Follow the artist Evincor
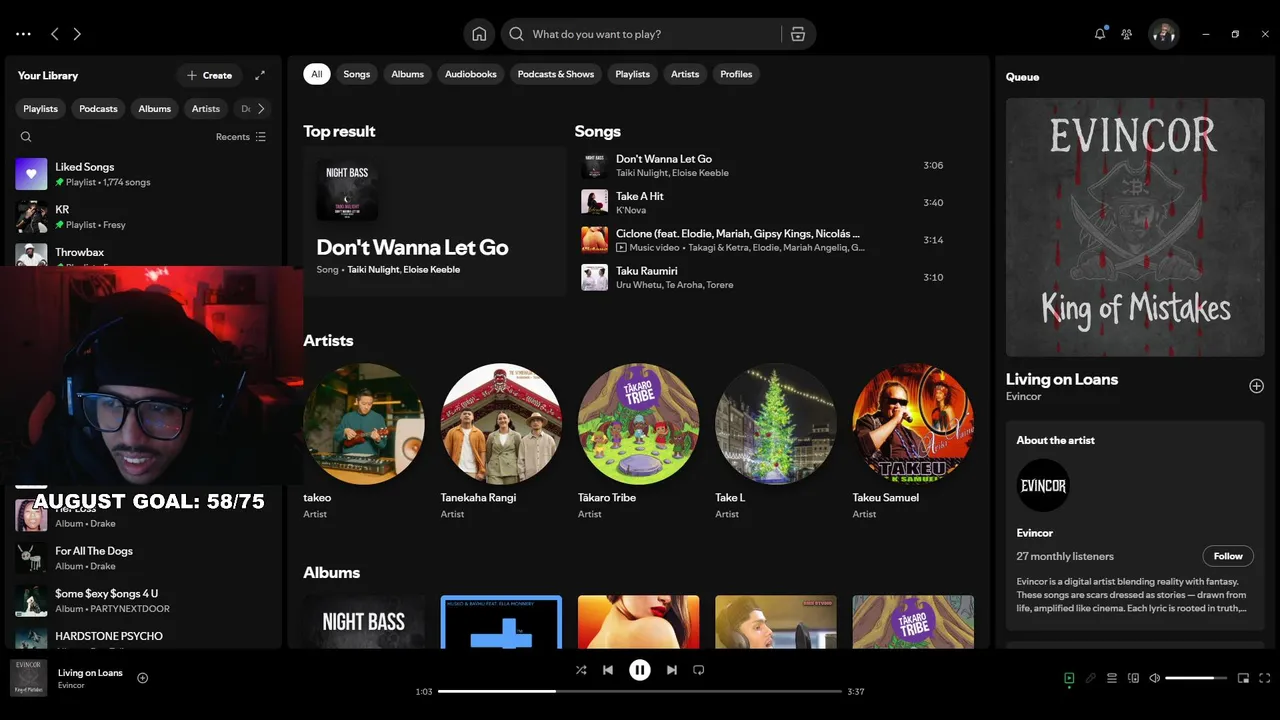The image size is (1280, 720). pos(1228,556)
